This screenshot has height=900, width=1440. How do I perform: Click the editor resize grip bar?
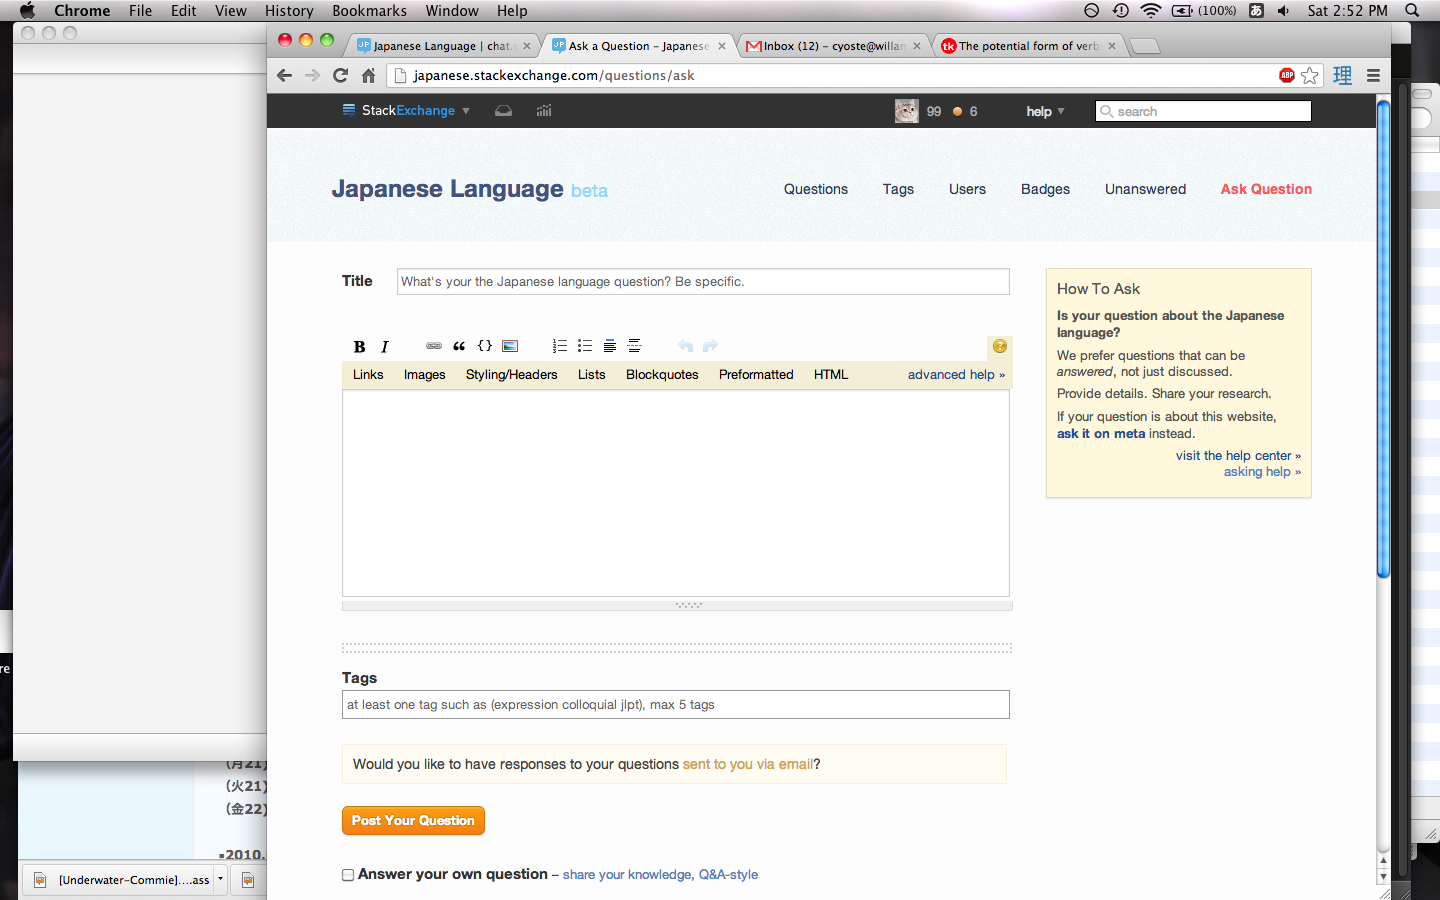677,605
